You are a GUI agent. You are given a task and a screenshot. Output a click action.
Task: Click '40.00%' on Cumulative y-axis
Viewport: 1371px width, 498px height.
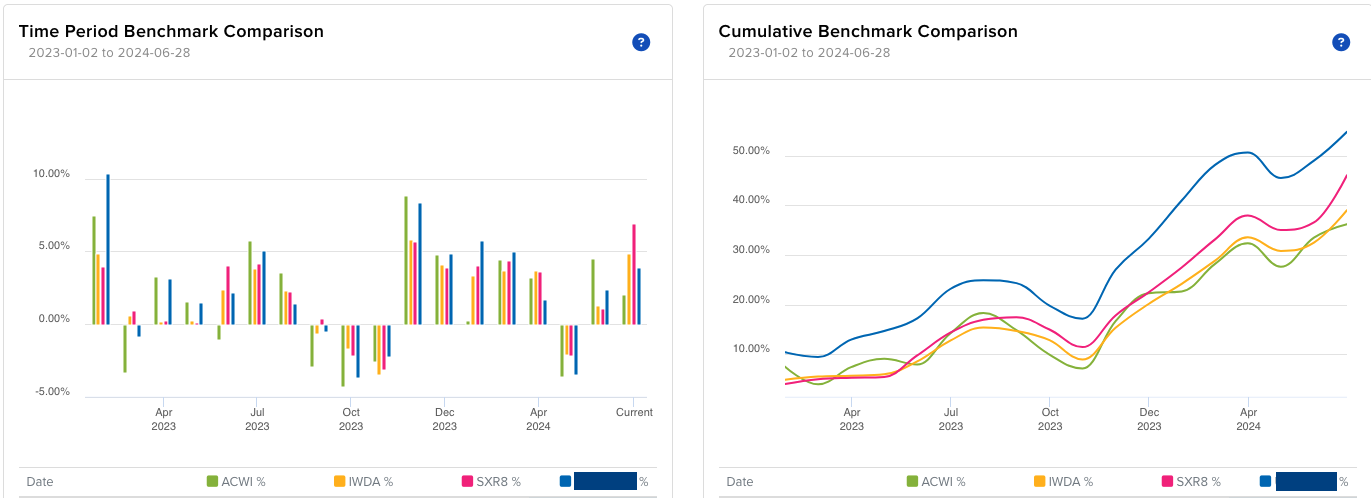tap(751, 200)
